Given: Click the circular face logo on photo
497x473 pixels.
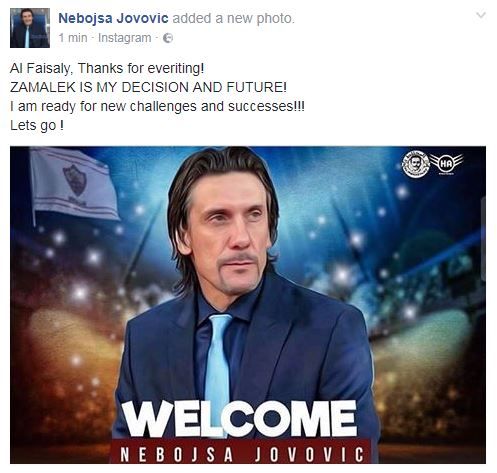Looking at the screenshot, I should pos(416,163).
